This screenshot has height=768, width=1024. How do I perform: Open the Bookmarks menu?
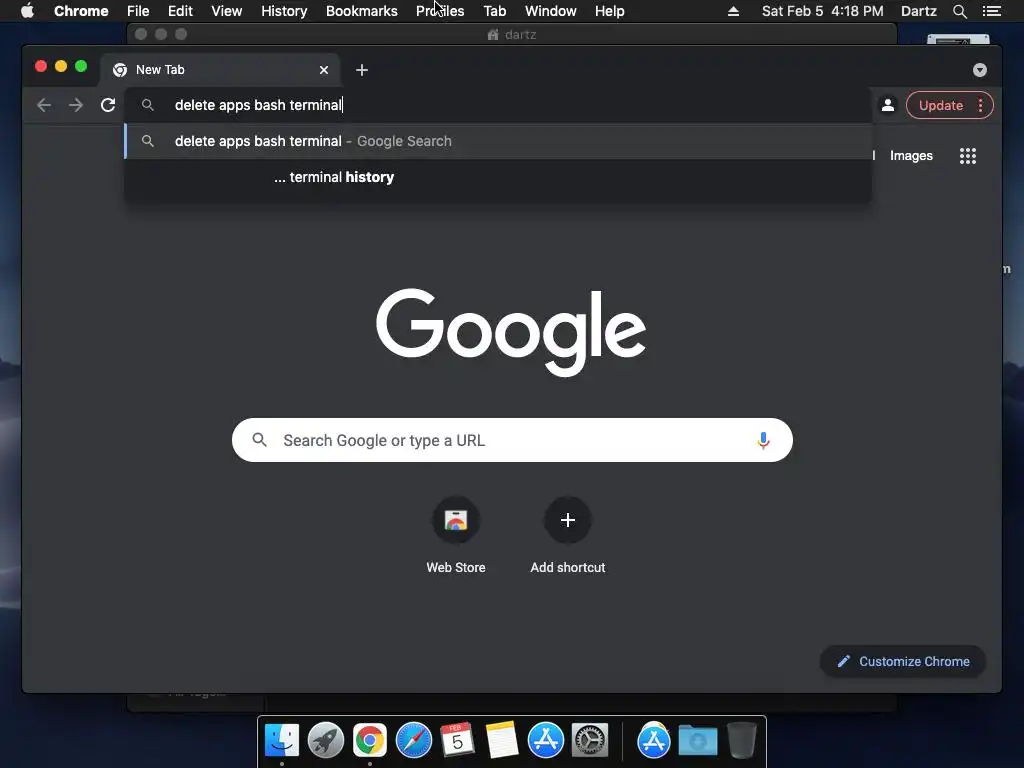(x=362, y=11)
